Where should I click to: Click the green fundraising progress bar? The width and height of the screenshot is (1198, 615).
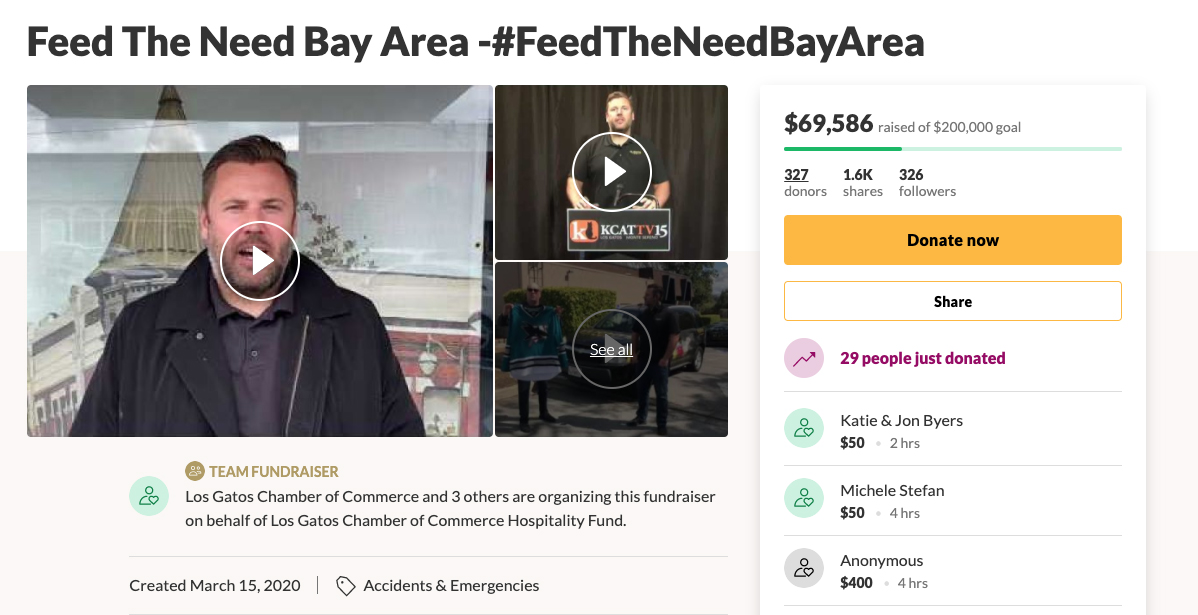(x=953, y=148)
